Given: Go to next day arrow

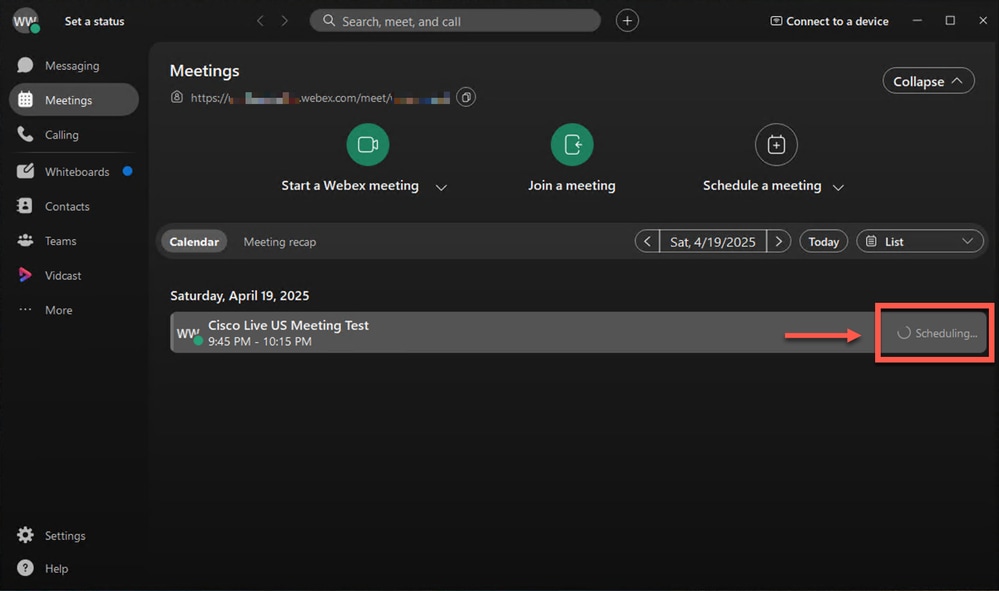Looking at the screenshot, I should [779, 241].
